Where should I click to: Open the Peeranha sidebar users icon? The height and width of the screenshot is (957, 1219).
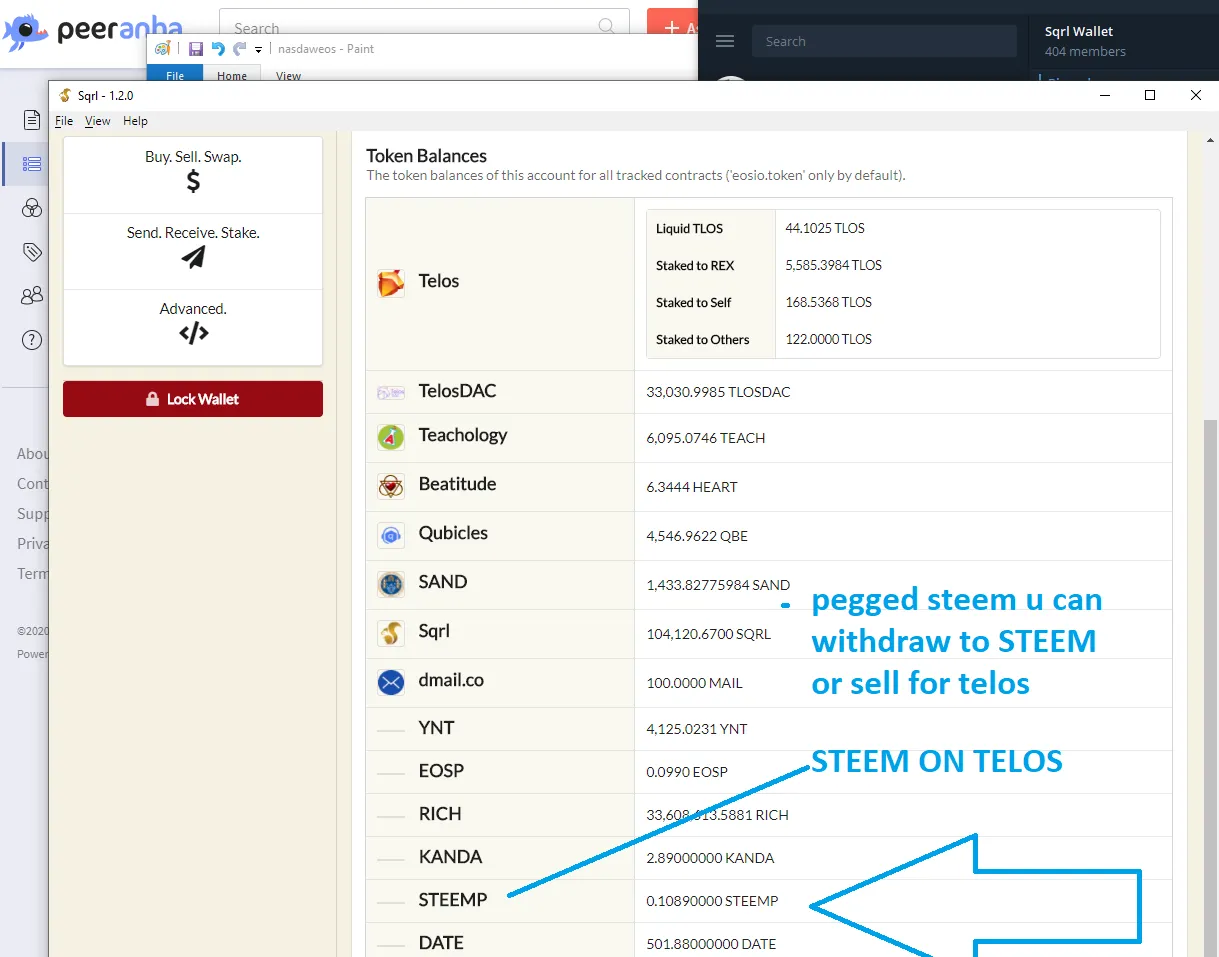tap(32, 296)
